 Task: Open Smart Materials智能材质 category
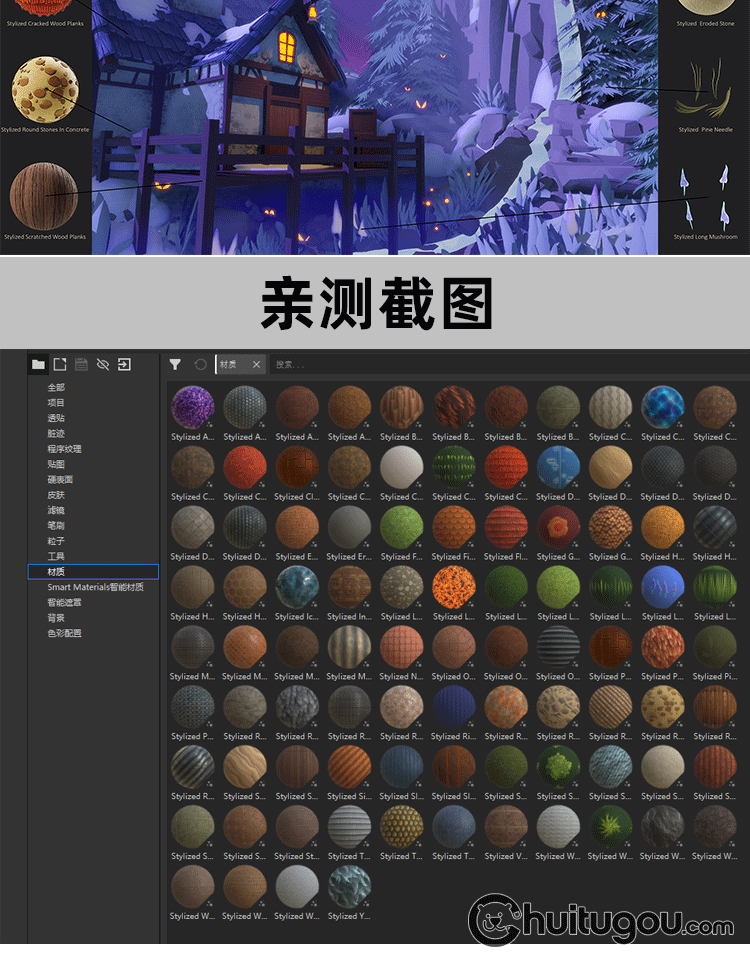pyautogui.click(x=96, y=587)
